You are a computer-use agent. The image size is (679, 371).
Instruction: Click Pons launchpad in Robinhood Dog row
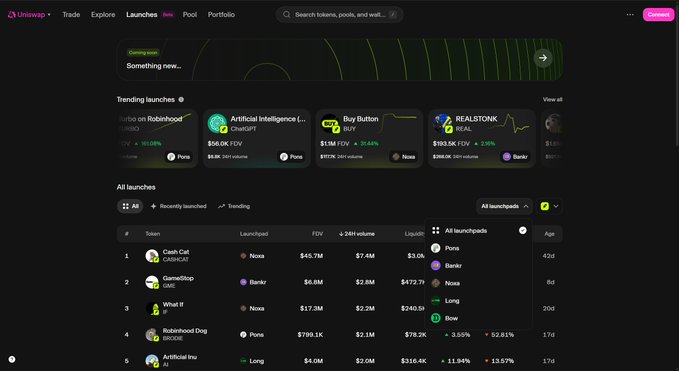click(252, 335)
